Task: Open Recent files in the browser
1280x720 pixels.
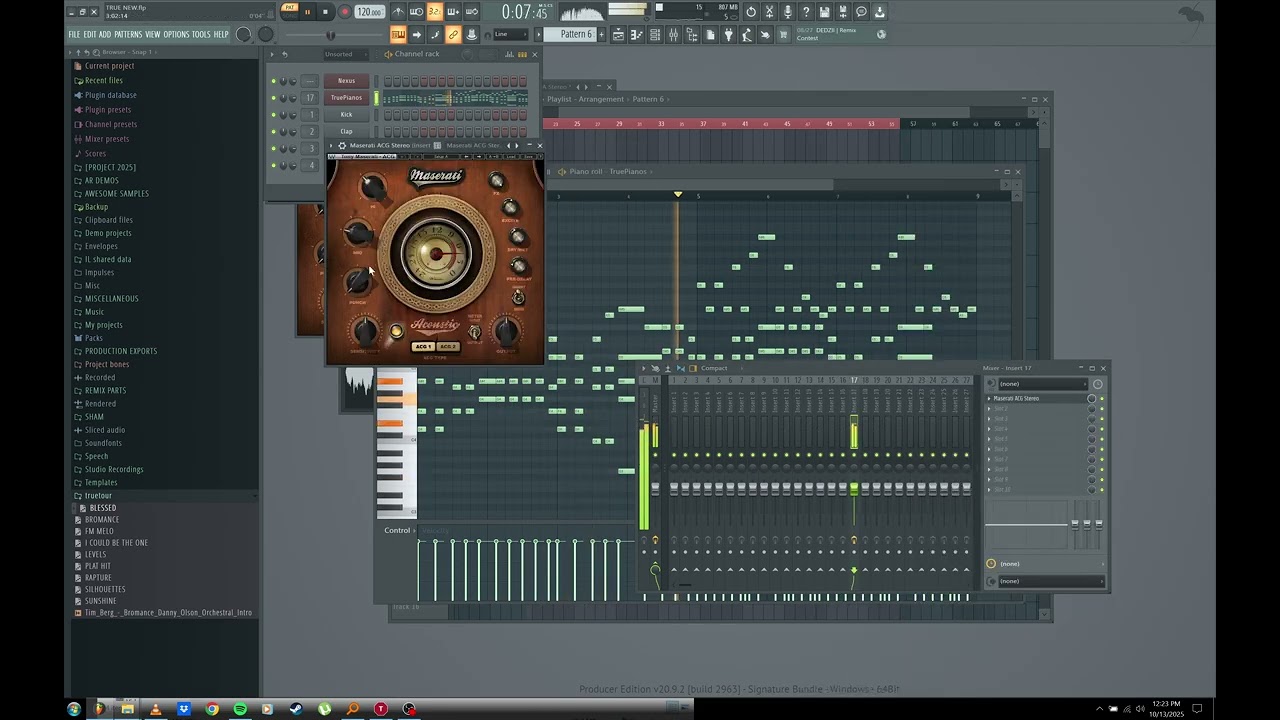Action: pyautogui.click(x=98, y=80)
